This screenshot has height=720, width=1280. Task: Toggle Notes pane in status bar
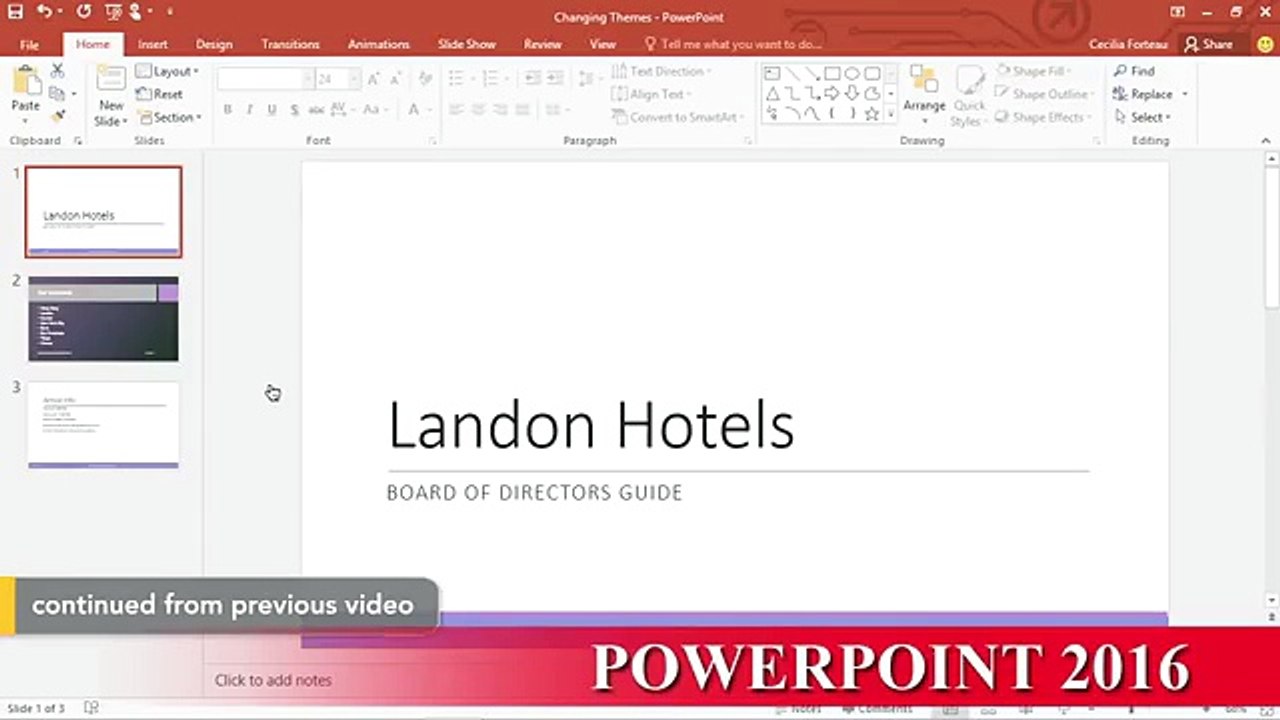click(798, 708)
